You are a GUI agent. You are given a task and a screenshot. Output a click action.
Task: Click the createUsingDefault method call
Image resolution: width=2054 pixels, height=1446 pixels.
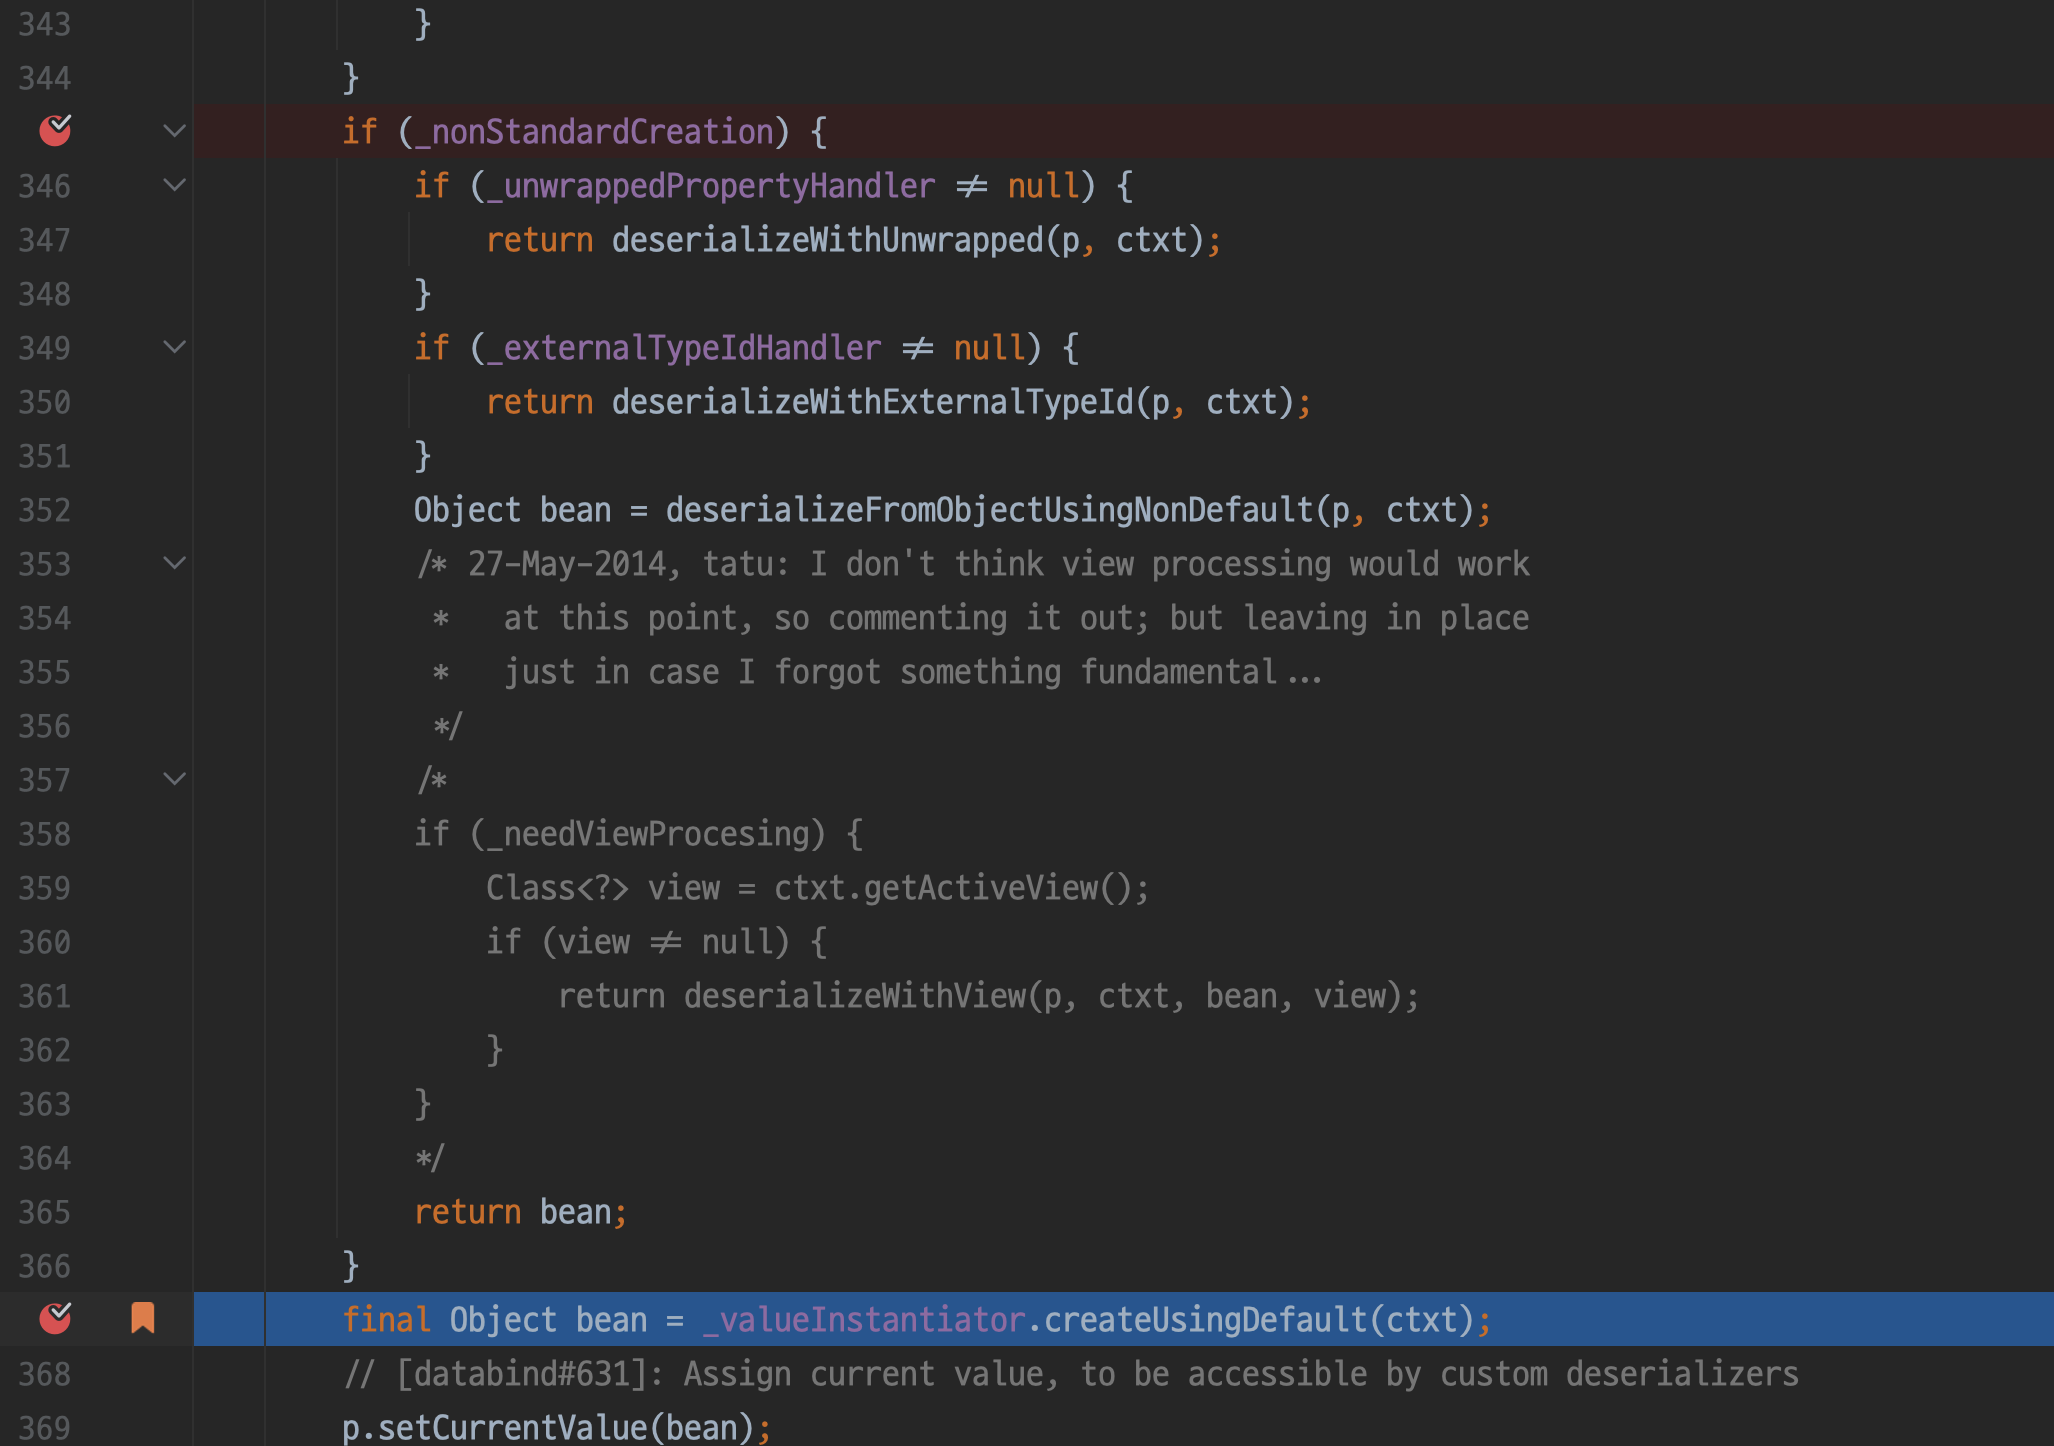(1206, 1320)
